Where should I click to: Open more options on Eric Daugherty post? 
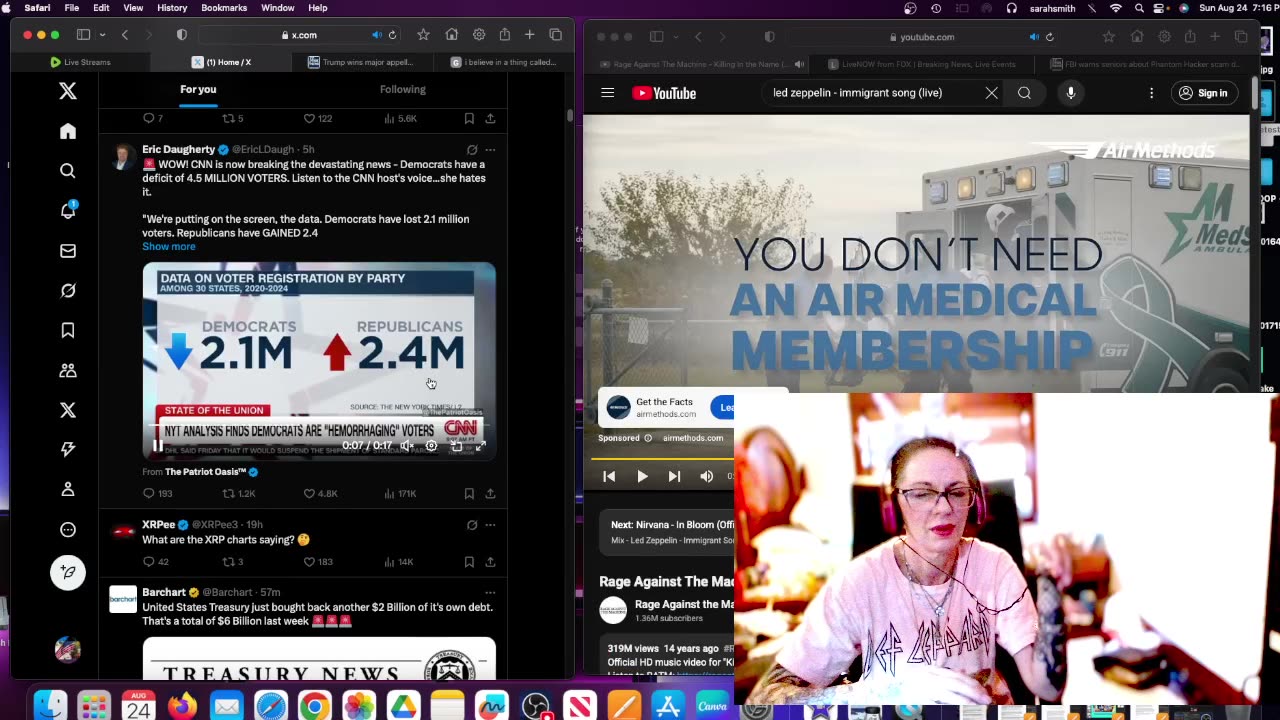point(490,150)
